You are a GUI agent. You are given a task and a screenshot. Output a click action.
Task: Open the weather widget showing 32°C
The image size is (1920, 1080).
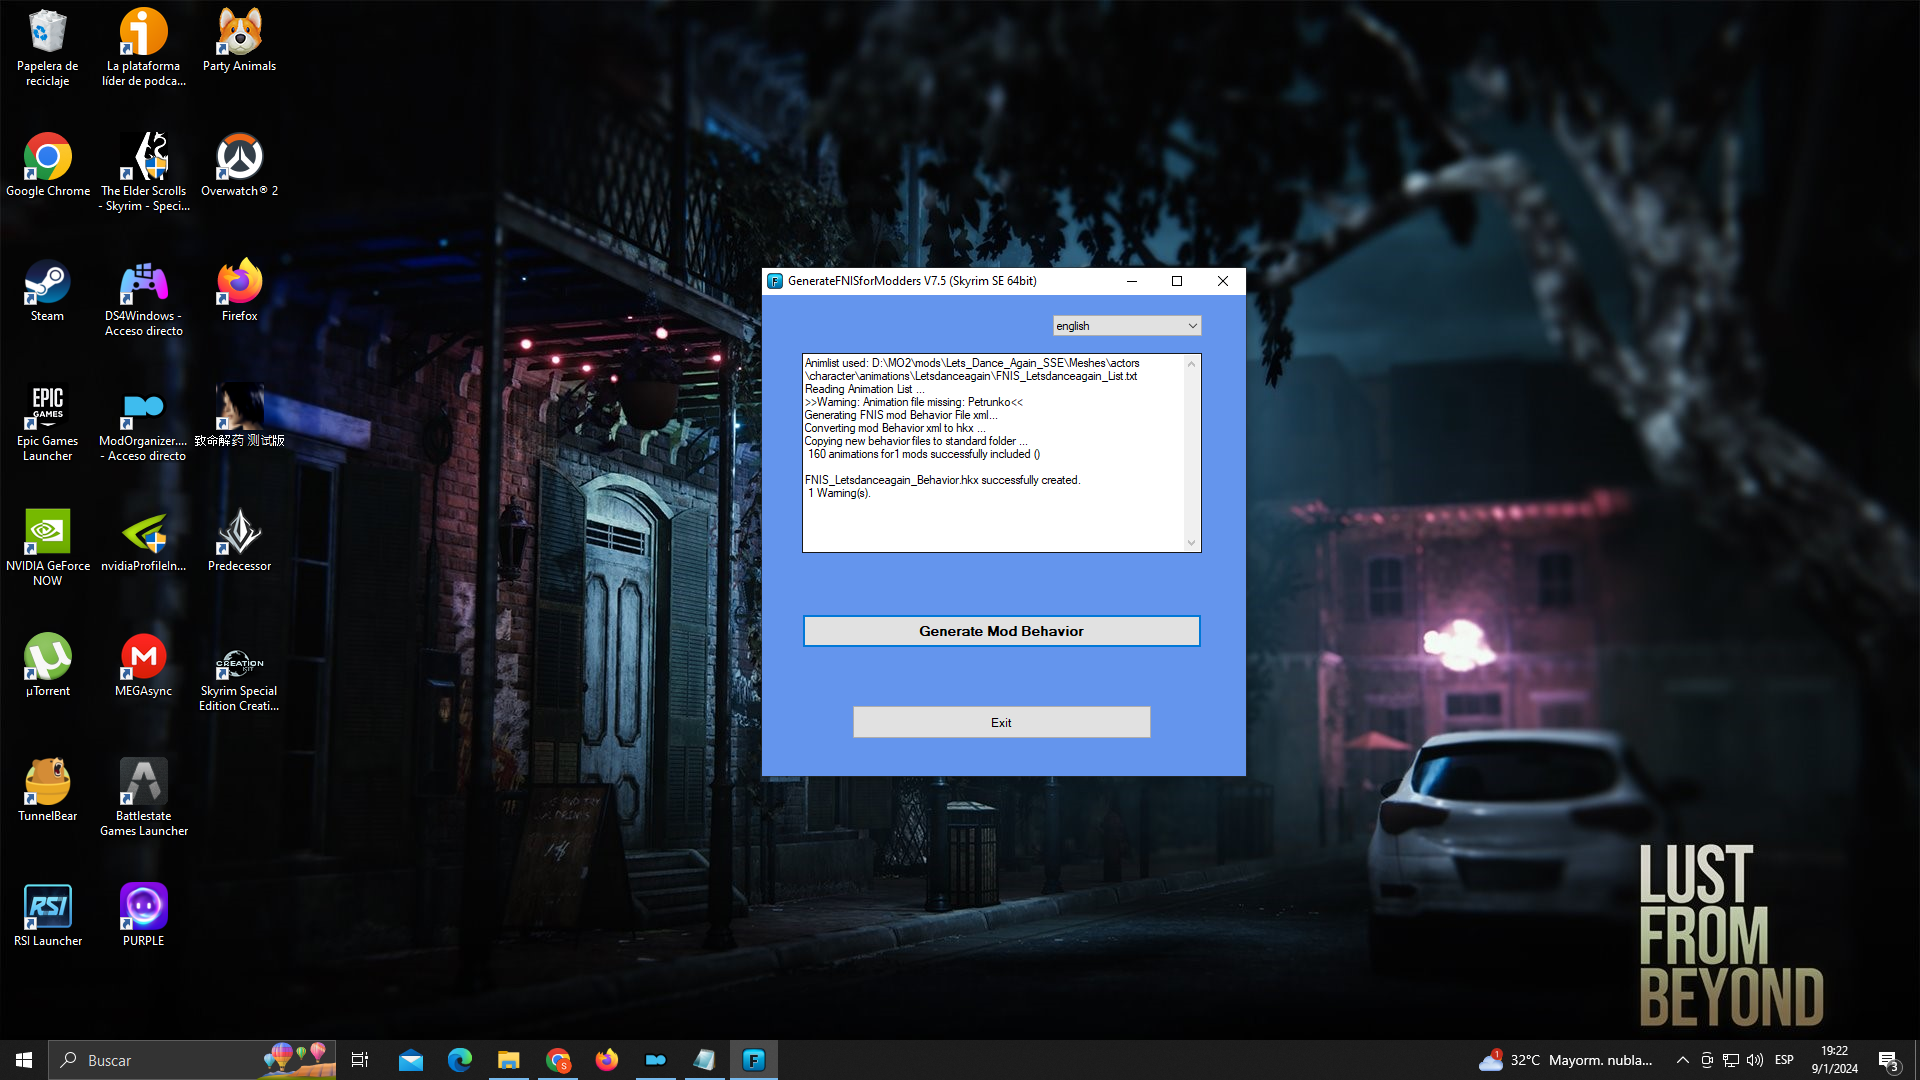click(1566, 1060)
